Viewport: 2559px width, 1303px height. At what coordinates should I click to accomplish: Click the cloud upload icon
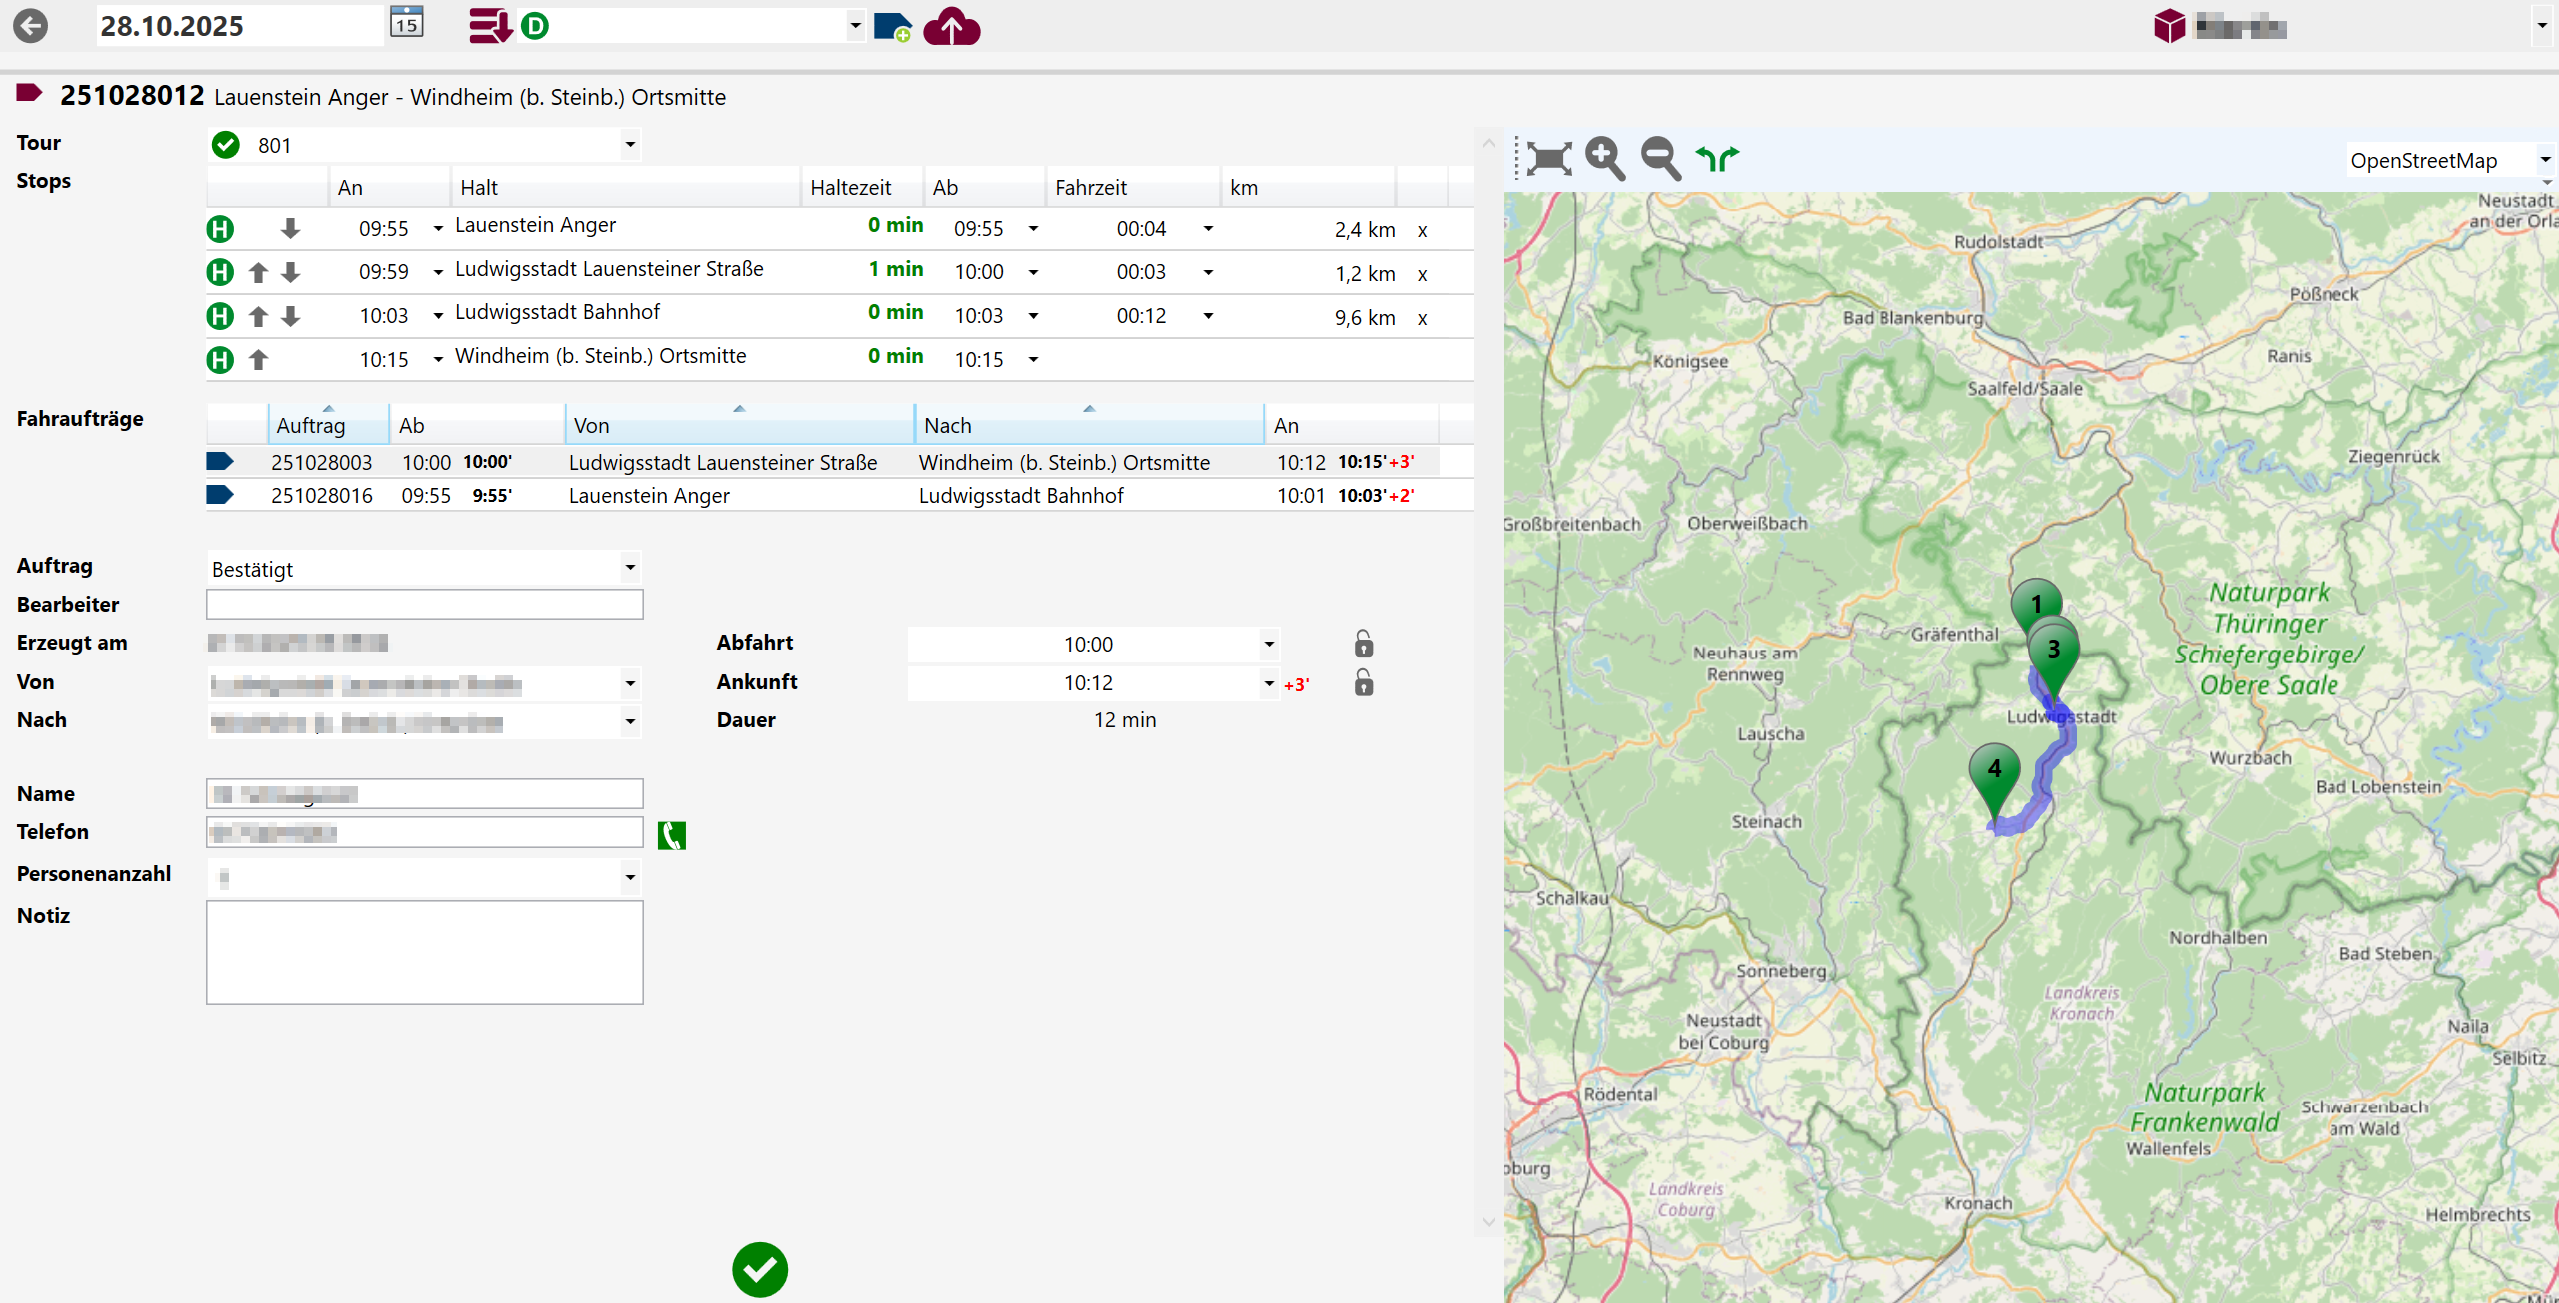tap(951, 27)
